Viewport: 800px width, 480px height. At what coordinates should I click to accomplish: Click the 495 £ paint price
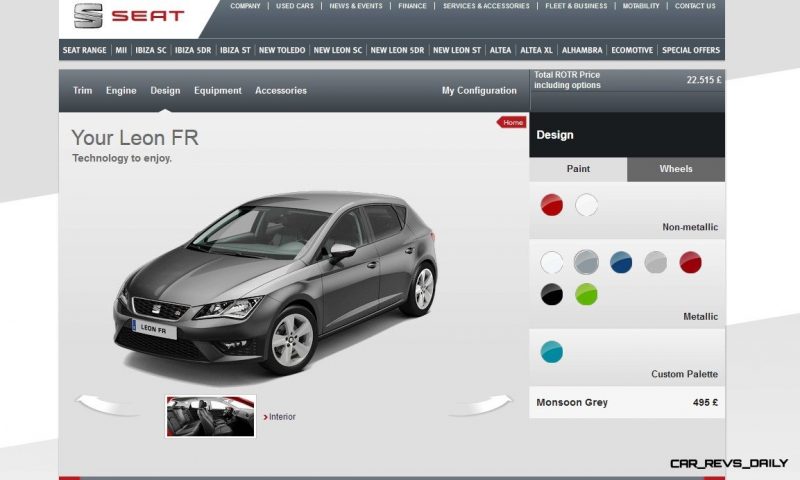705,402
